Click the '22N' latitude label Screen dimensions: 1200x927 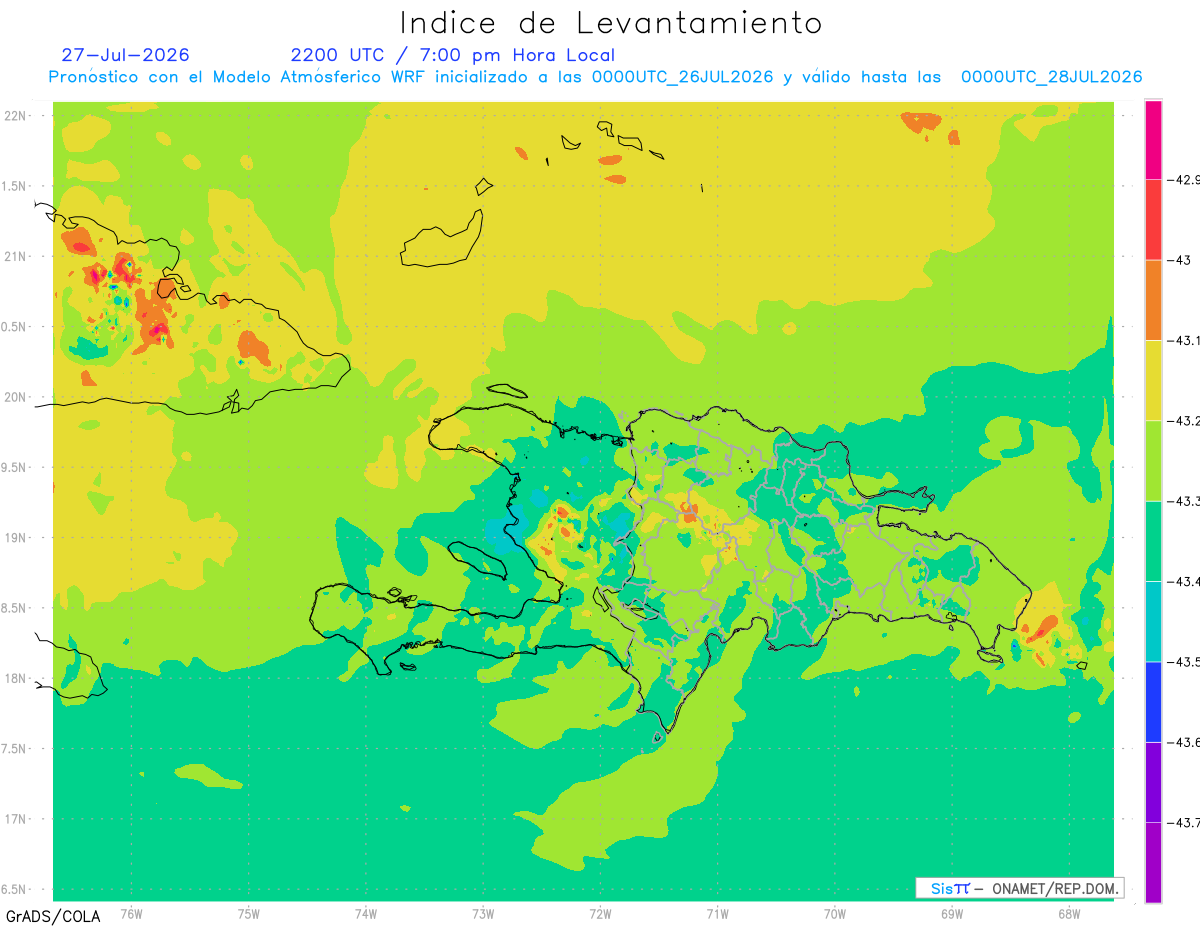pyautogui.click(x=16, y=116)
